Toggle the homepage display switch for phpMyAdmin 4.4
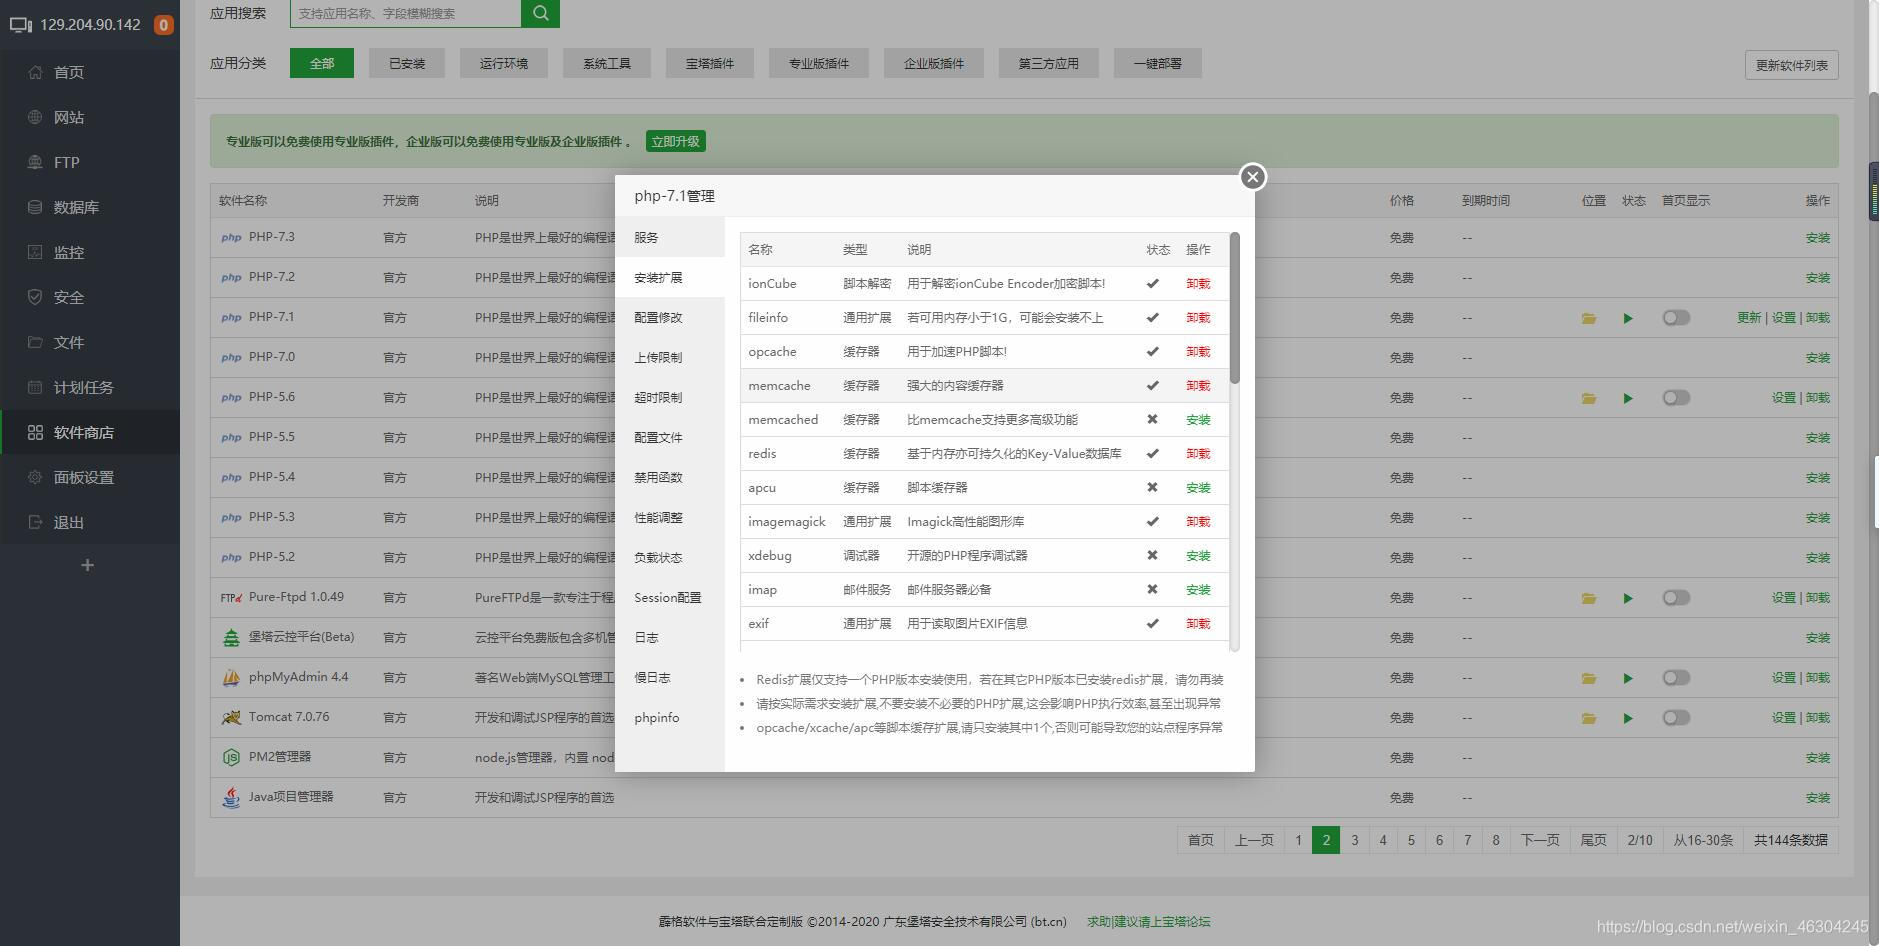Image resolution: width=1879 pixels, height=946 pixels. click(1676, 677)
